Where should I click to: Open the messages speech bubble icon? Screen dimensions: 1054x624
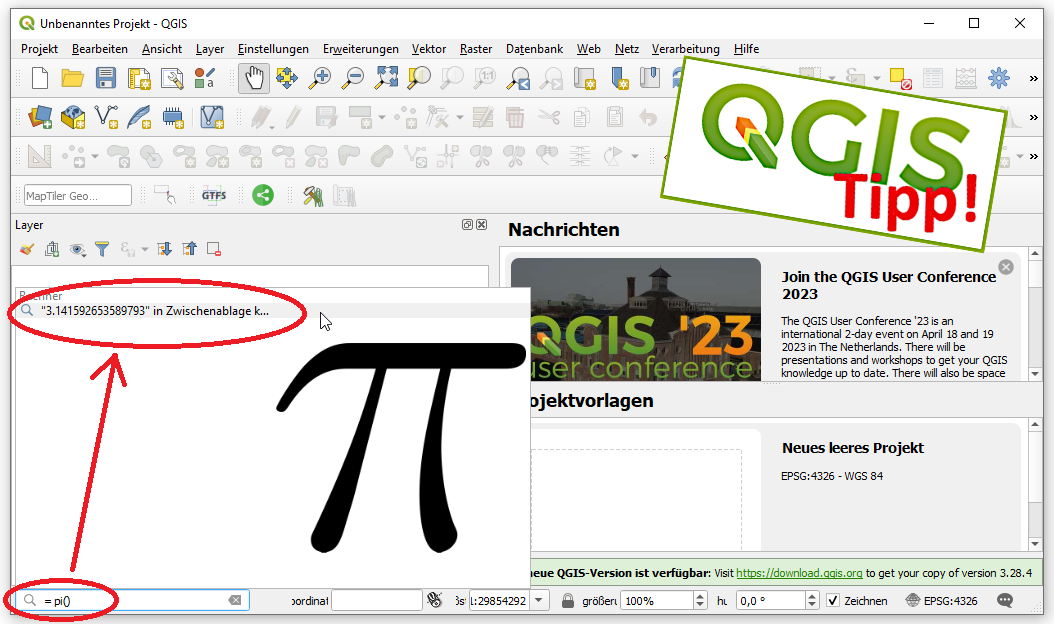pos(1005,600)
